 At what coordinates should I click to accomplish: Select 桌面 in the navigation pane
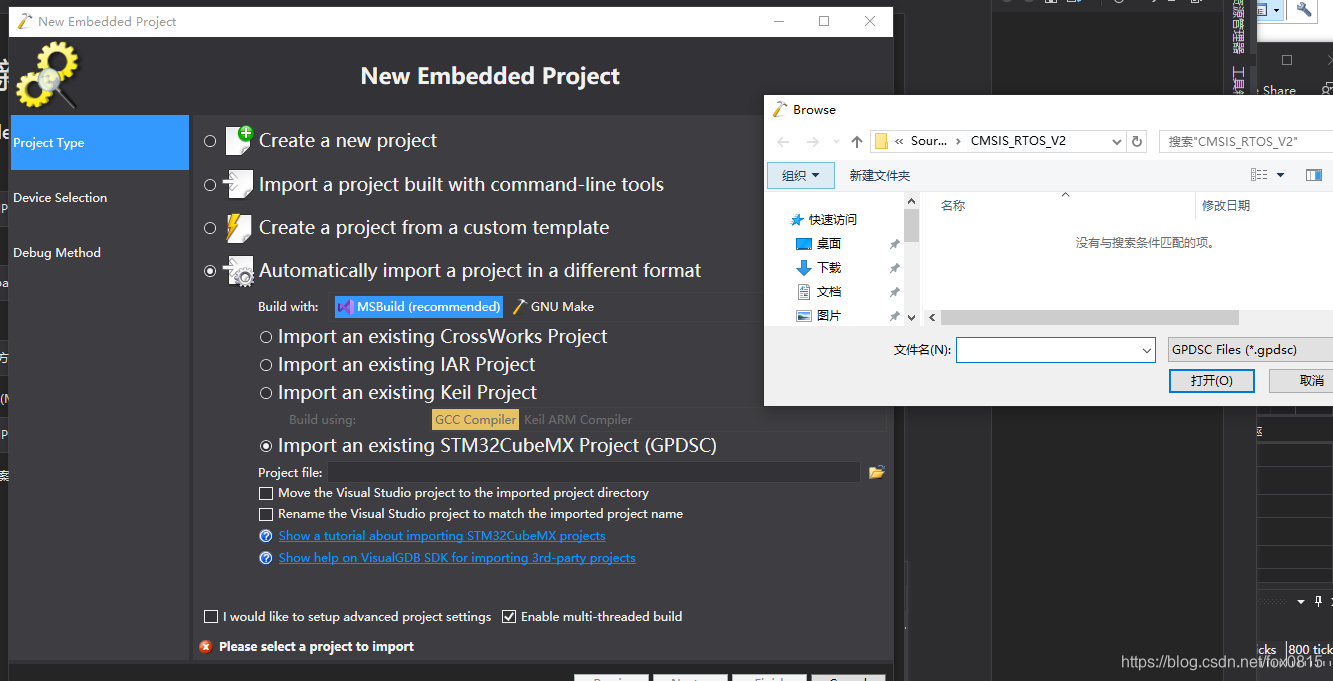(828, 244)
